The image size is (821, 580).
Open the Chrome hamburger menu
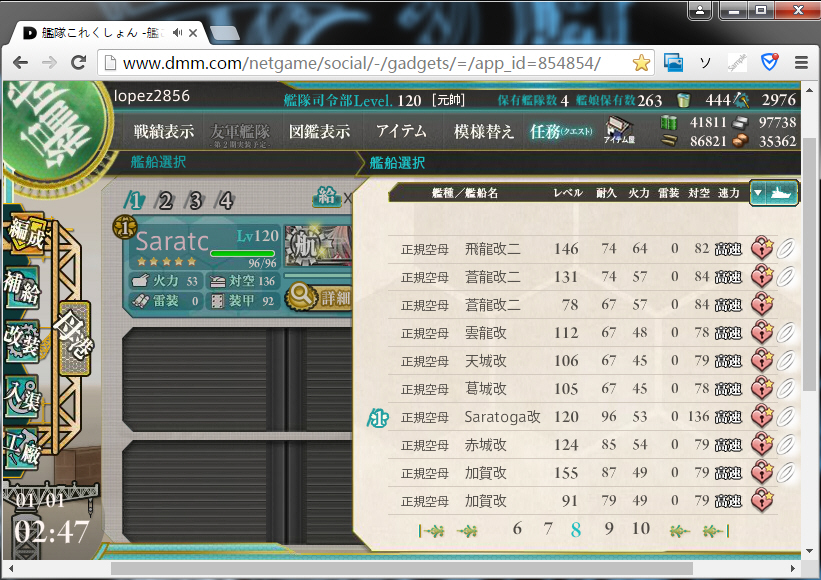(x=802, y=63)
